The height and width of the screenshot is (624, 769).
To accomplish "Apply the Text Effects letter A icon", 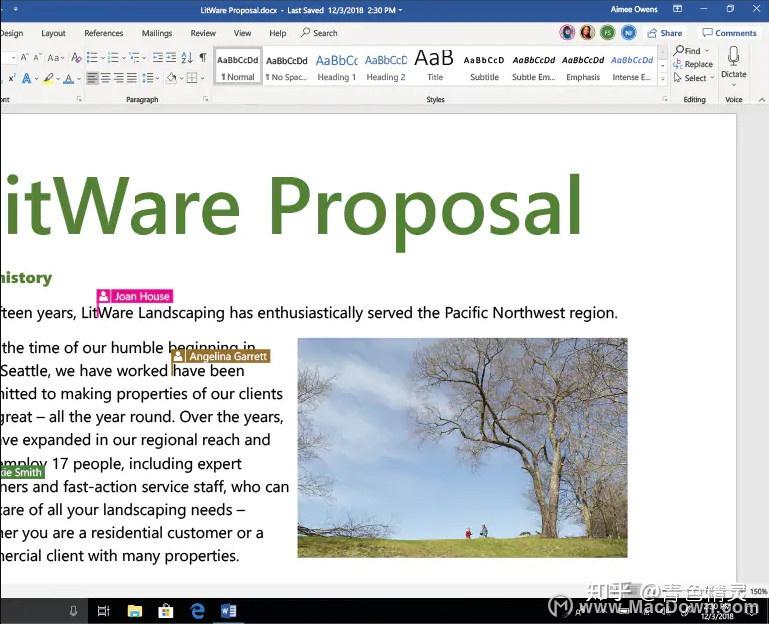I will point(26,78).
